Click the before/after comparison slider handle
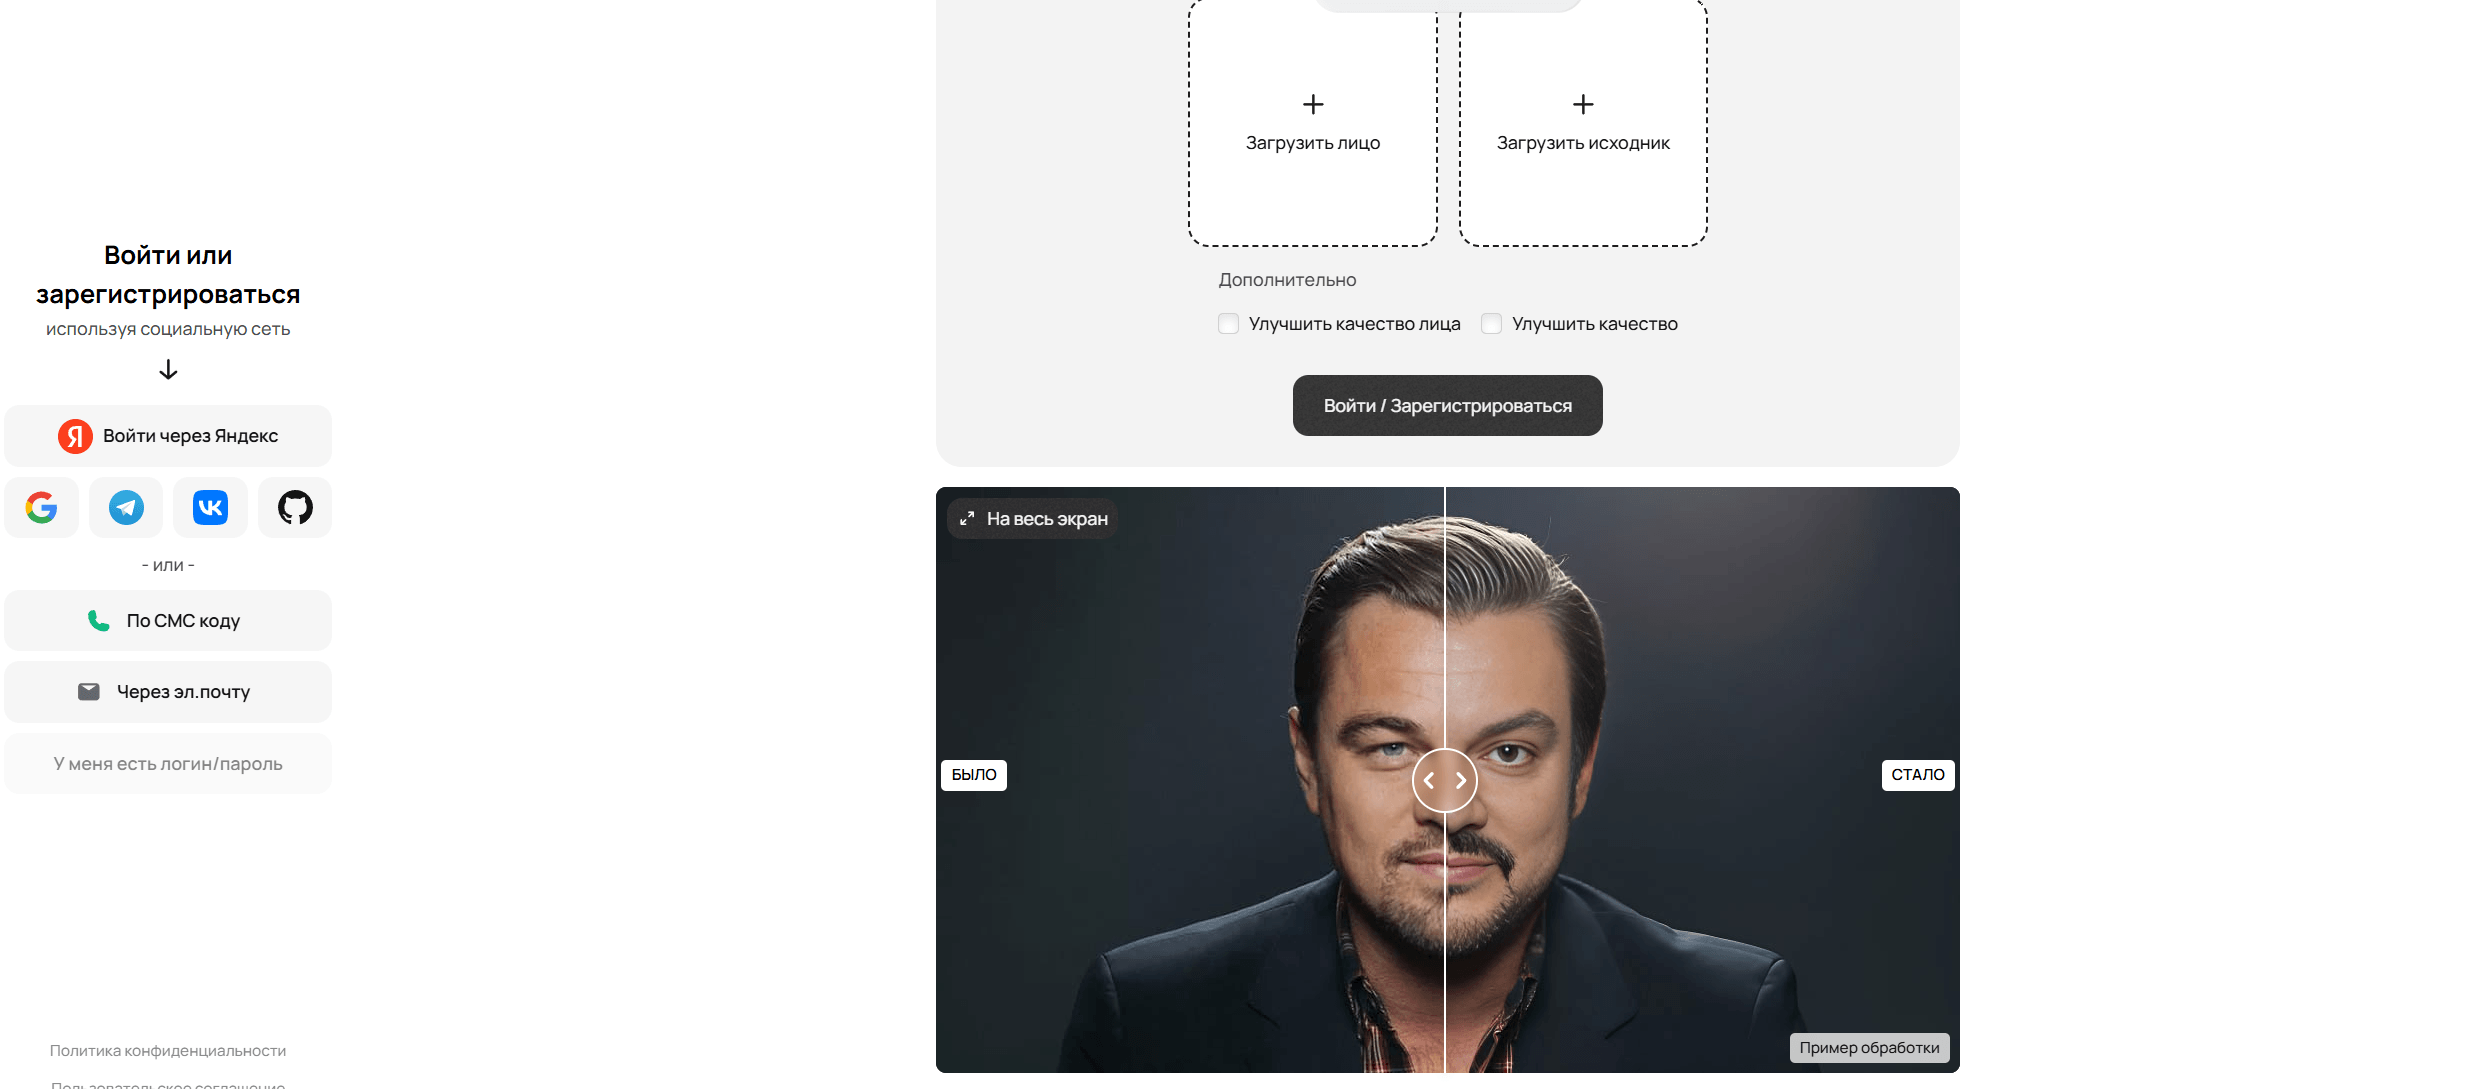 tap(1445, 780)
